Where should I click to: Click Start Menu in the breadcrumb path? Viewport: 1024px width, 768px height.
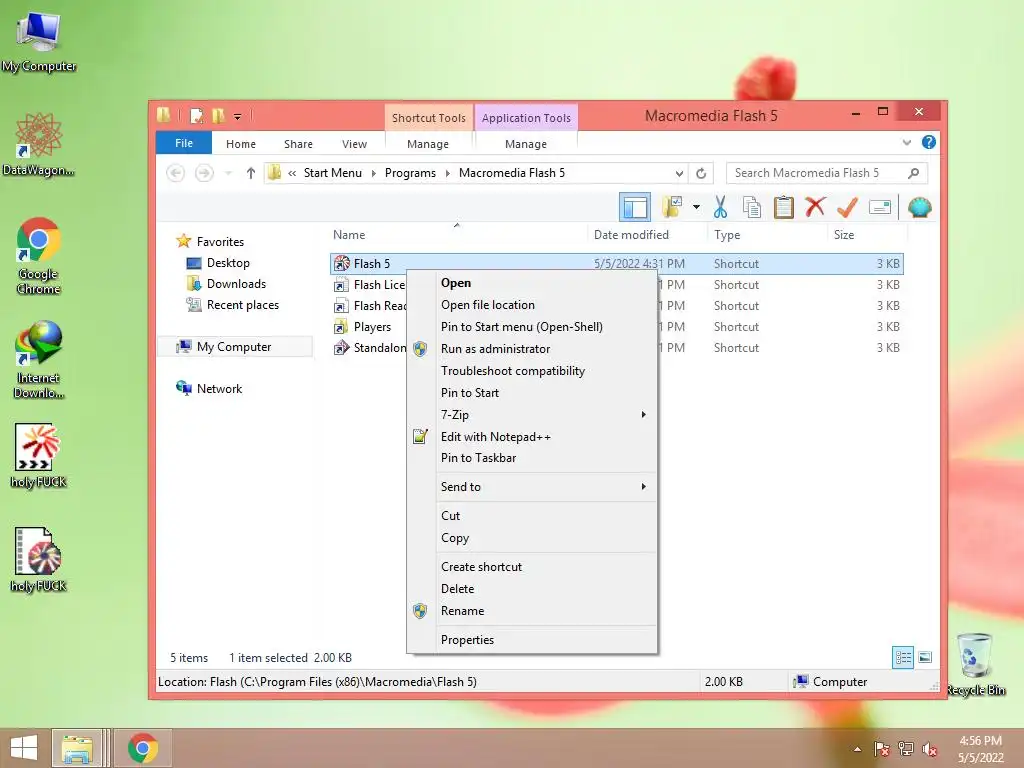pyautogui.click(x=332, y=173)
